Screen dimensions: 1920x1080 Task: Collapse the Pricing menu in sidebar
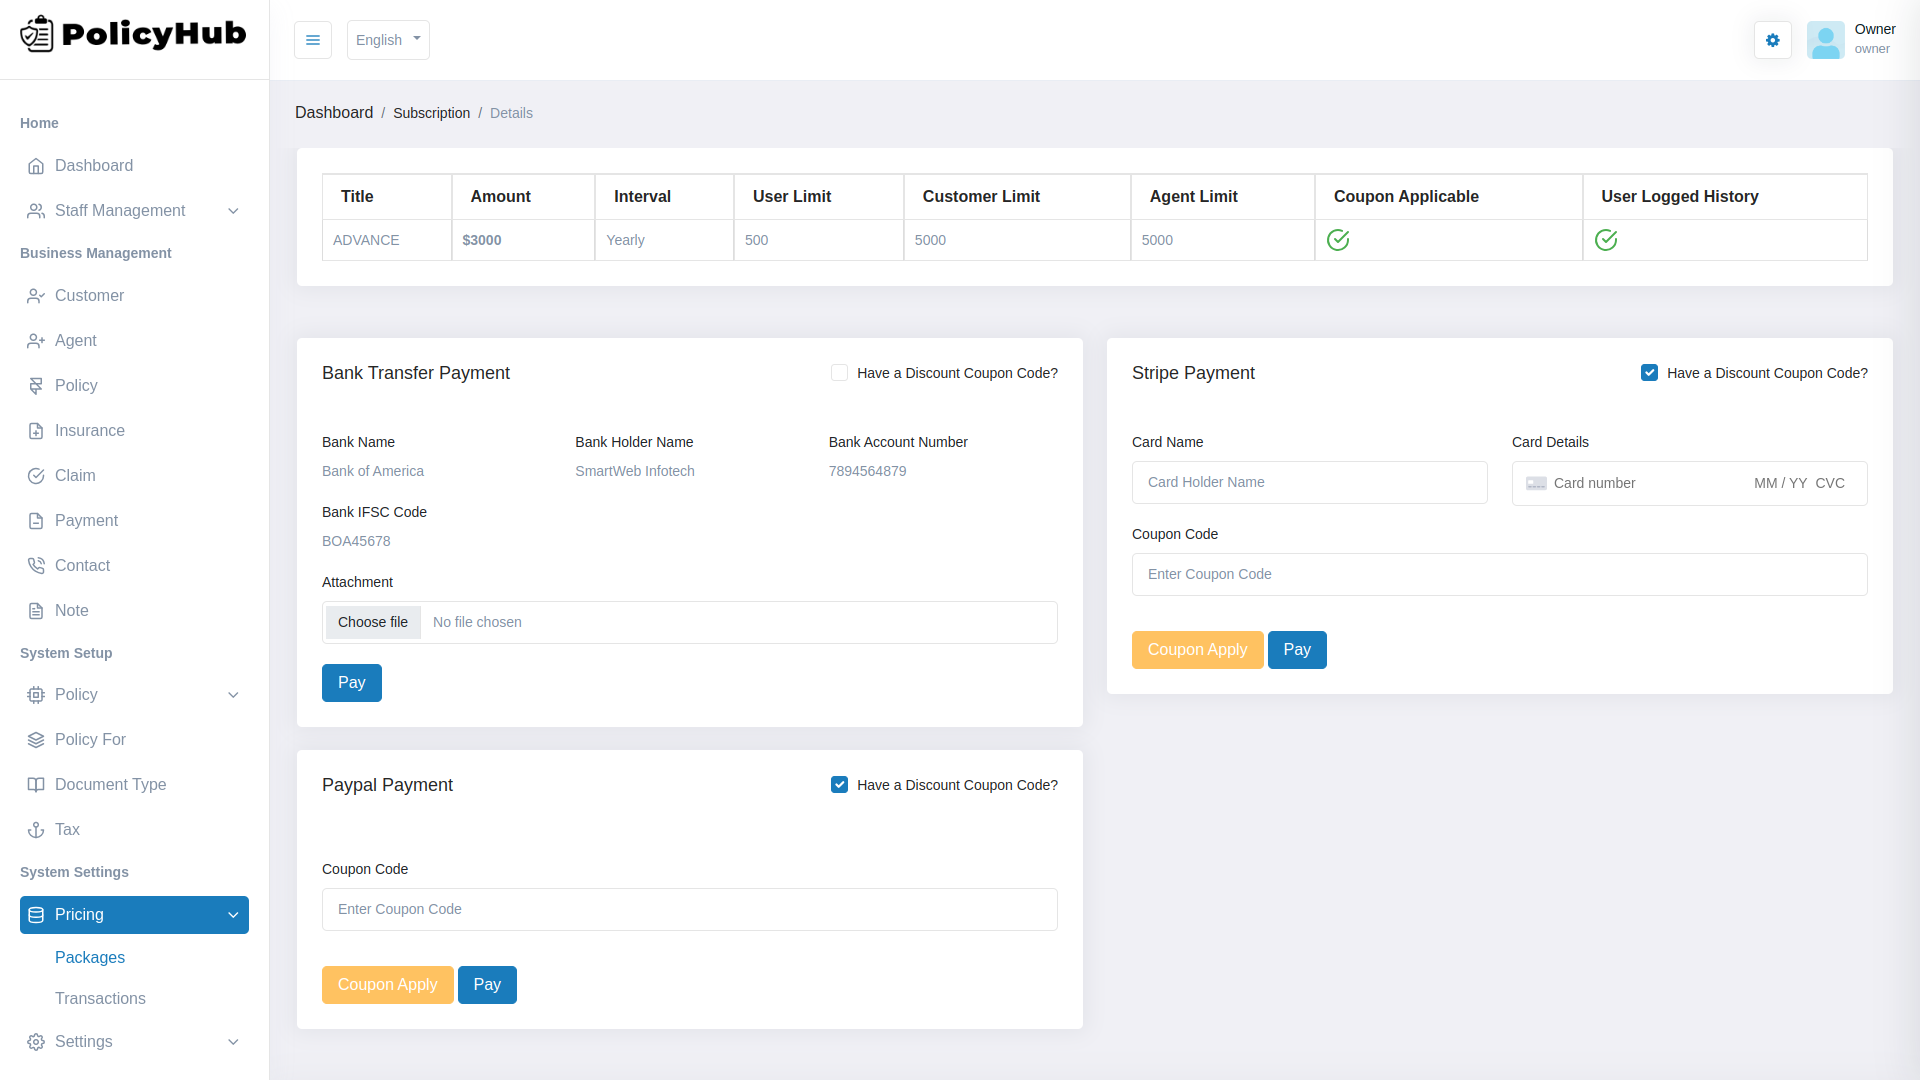click(x=233, y=914)
